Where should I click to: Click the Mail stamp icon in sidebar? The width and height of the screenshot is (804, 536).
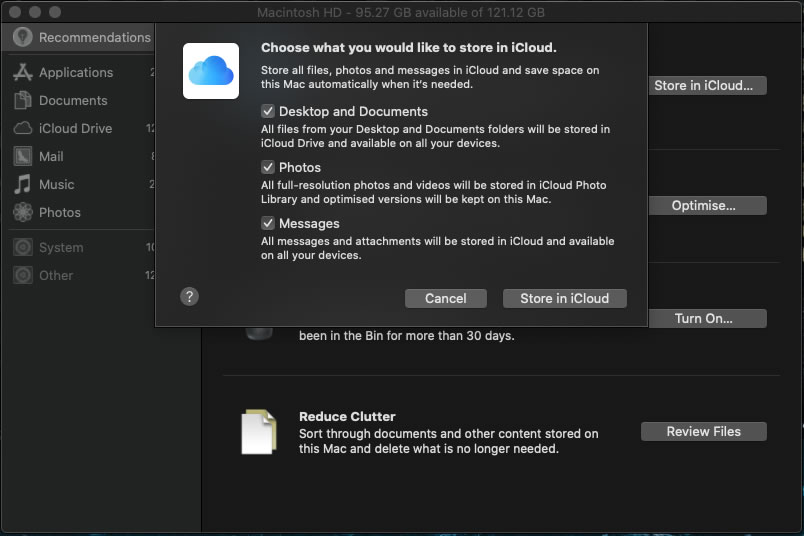coord(23,156)
